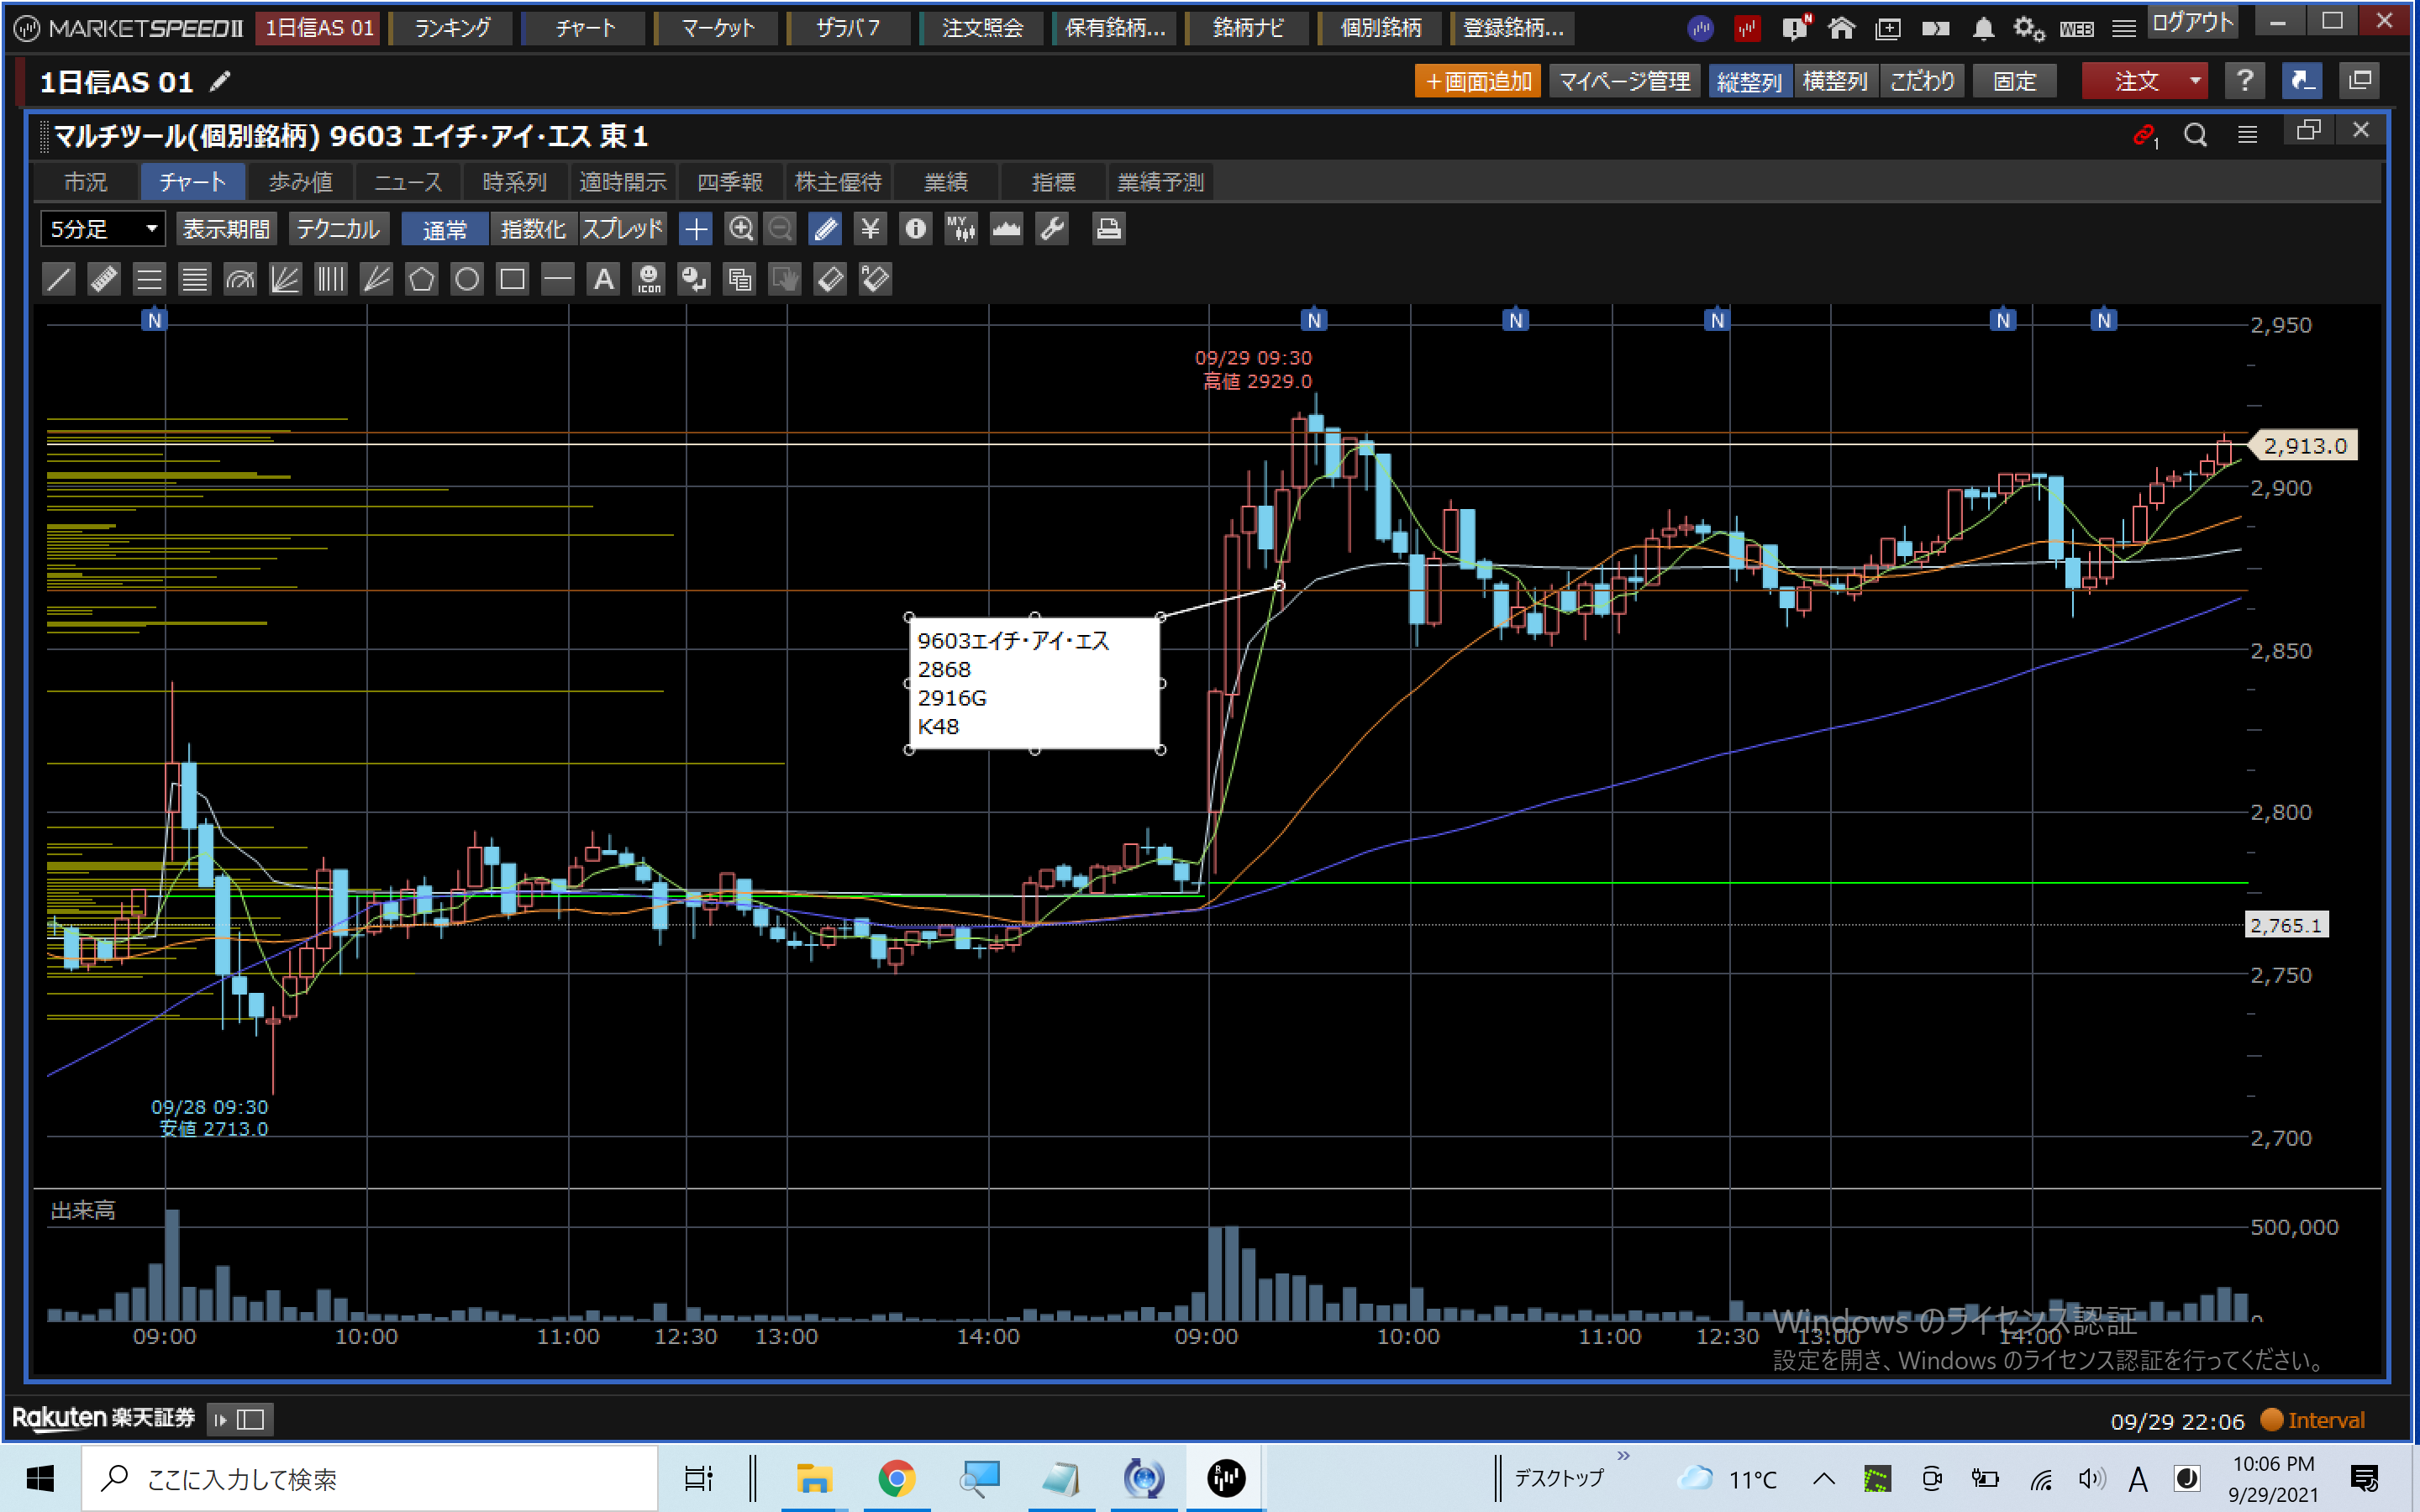2420x1512 pixels.
Task: Open the multitool hamburger menu
Action: pos(2247,135)
